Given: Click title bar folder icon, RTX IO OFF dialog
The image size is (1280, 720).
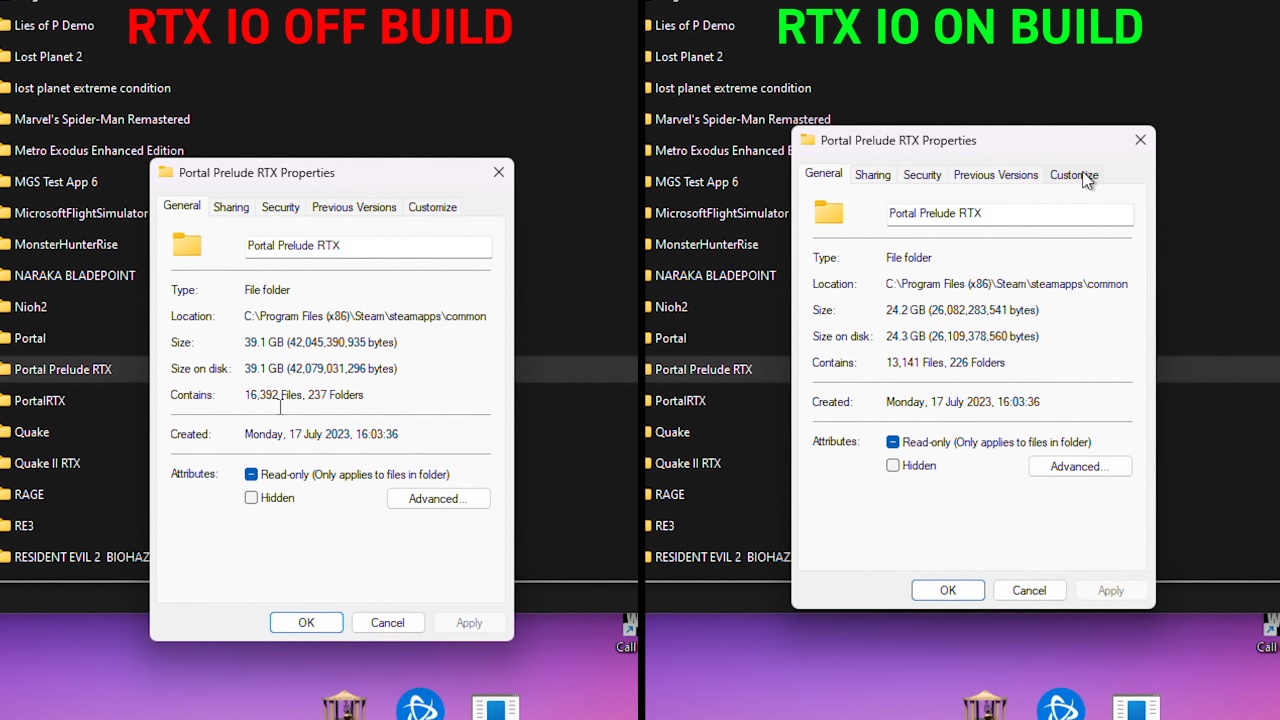Looking at the screenshot, I should [x=166, y=172].
